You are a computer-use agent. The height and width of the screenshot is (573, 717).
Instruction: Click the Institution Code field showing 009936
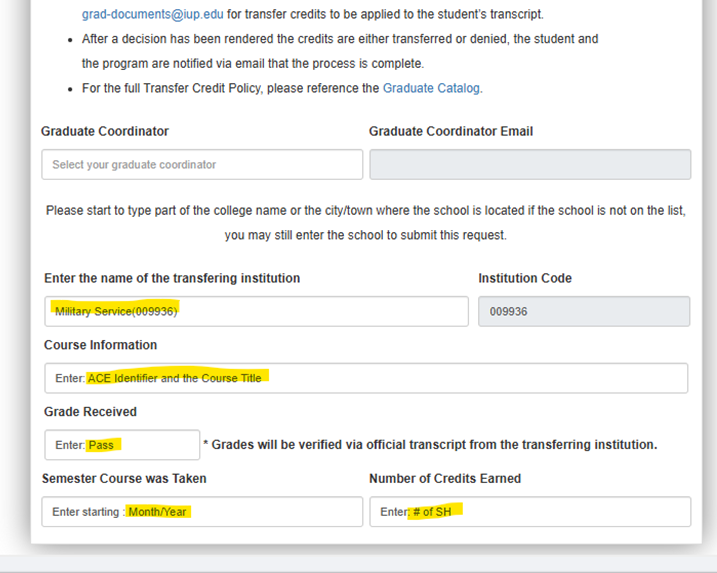pyautogui.click(x=584, y=311)
